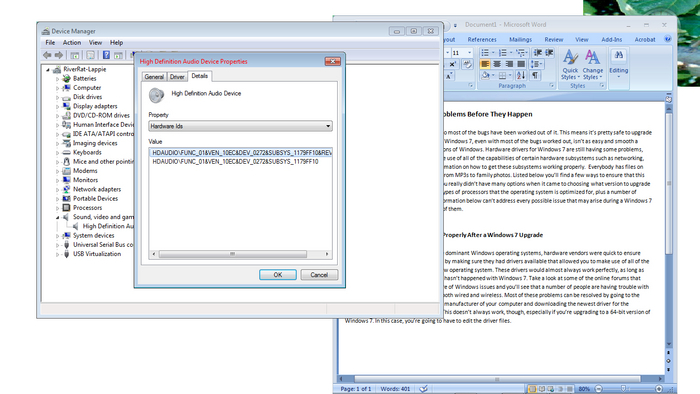Screen dimensions: 700x394
Task: Open the Mailings tab in Word ribbon
Action: 521,39
